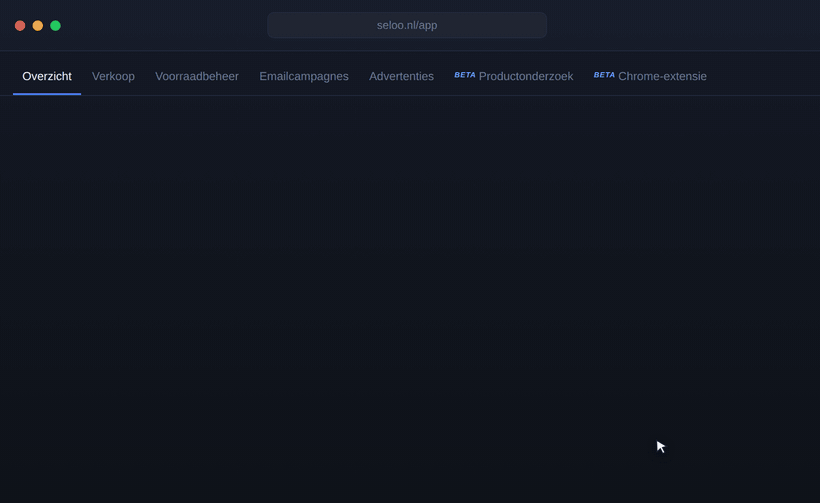Minimize the window with the yellow button
Viewport: 820px width, 503px height.
(x=38, y=26)
